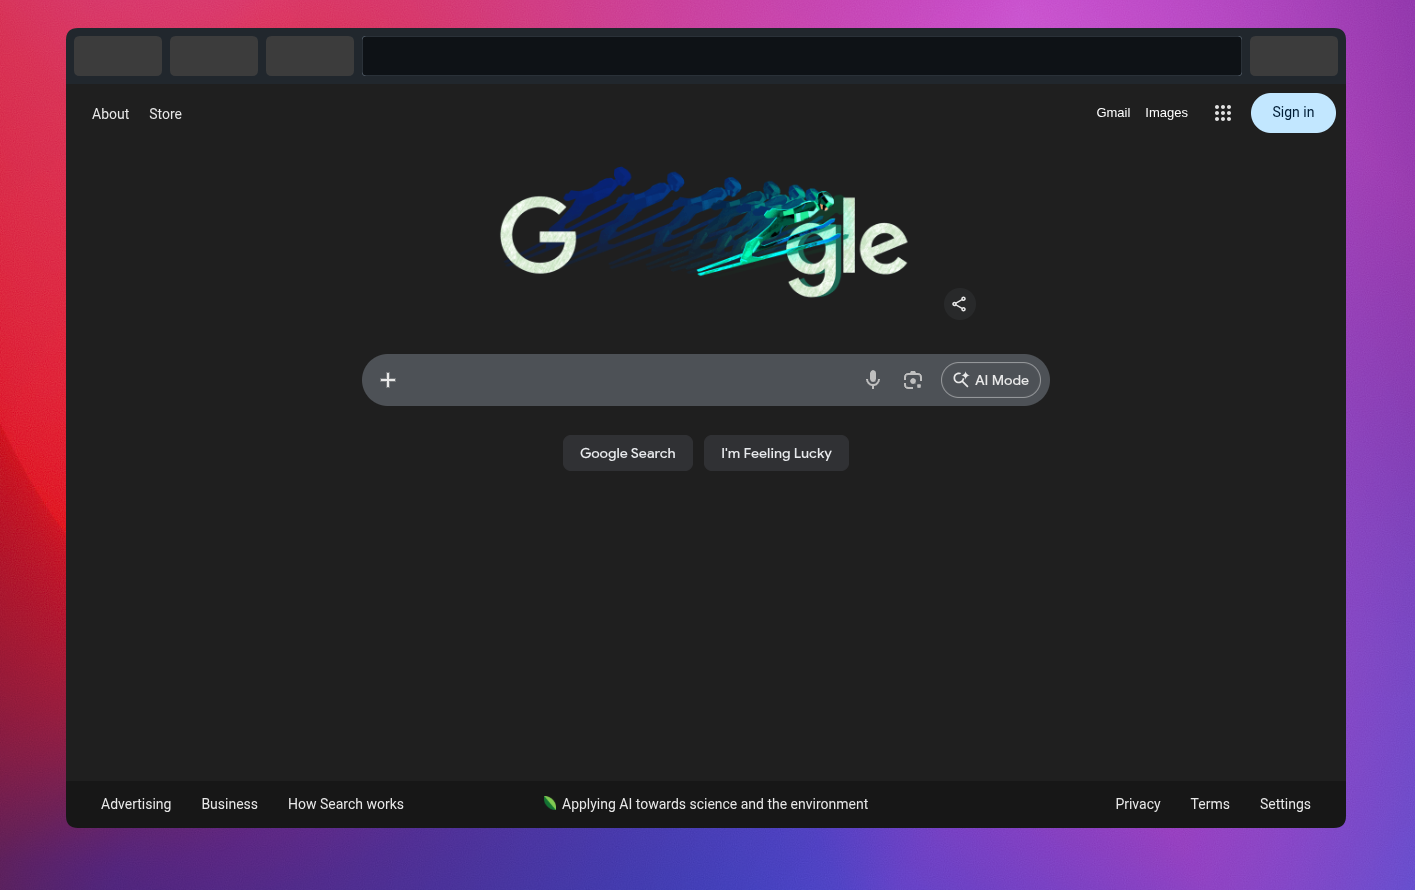Click the AI Mode sparkle icon
The image size is (1415, 890).
961,380
